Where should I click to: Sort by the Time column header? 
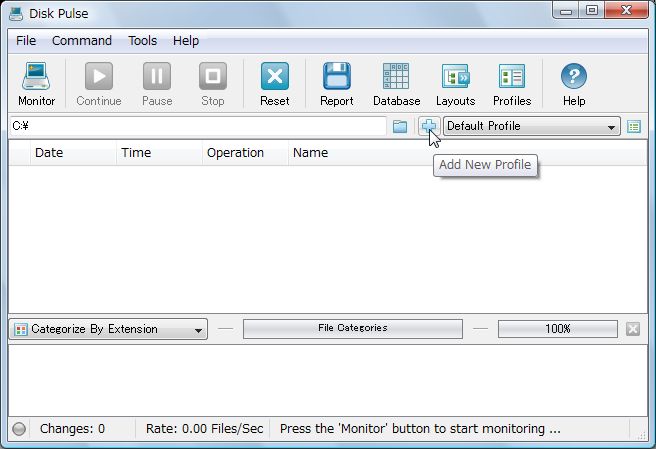pos(159,153)
